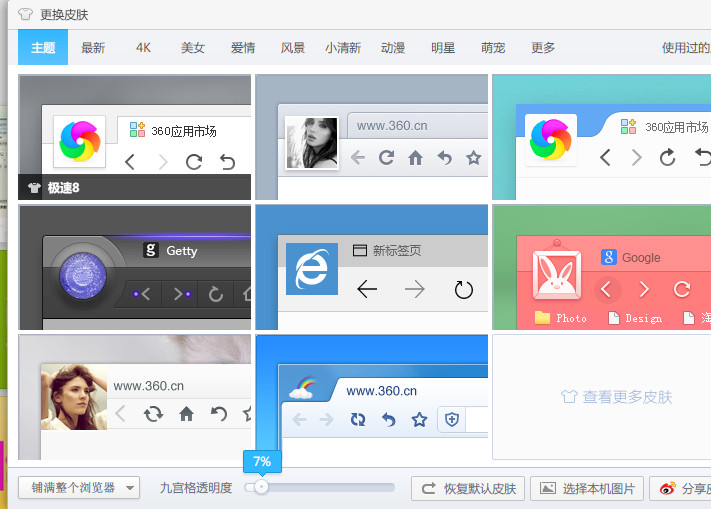This screenshot has width=711, height=509.
Task: Click the 360 logo in the teal skin preview
Action: (550, 140)
